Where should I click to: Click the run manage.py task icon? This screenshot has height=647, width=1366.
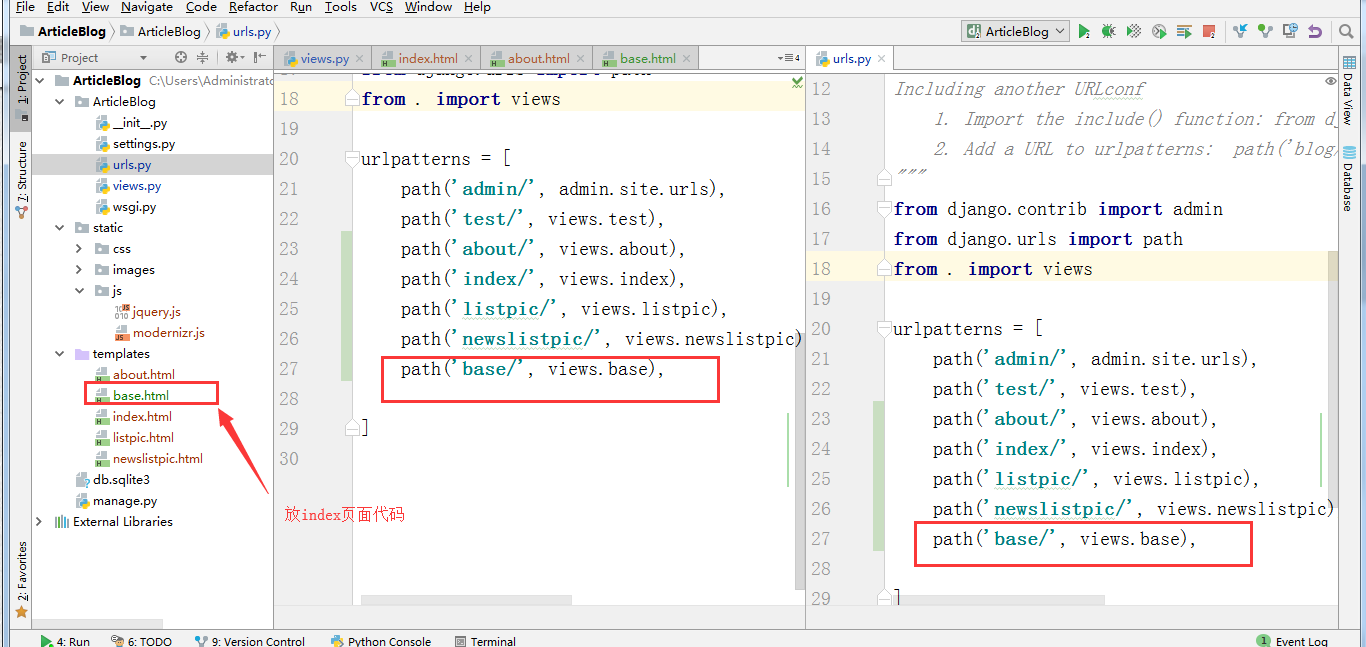(1184, 32)
